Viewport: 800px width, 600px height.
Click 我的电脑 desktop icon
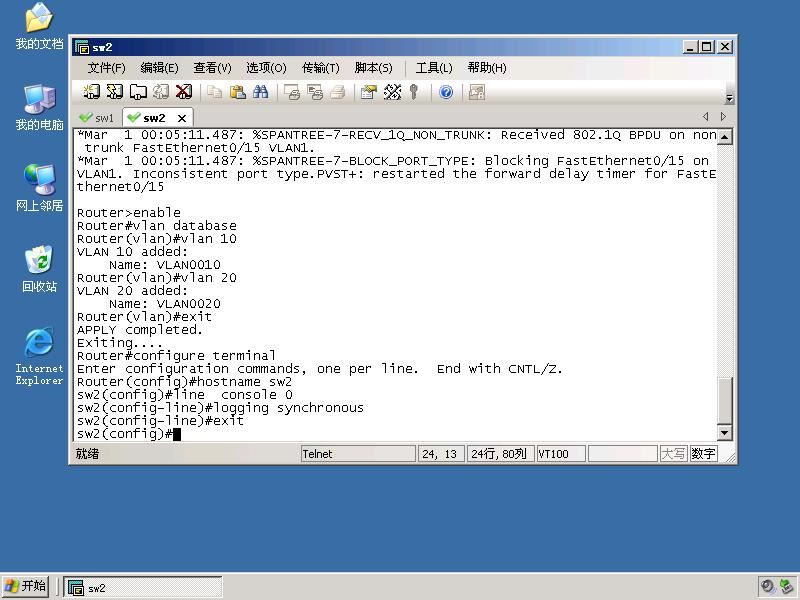tap(39, 108)
